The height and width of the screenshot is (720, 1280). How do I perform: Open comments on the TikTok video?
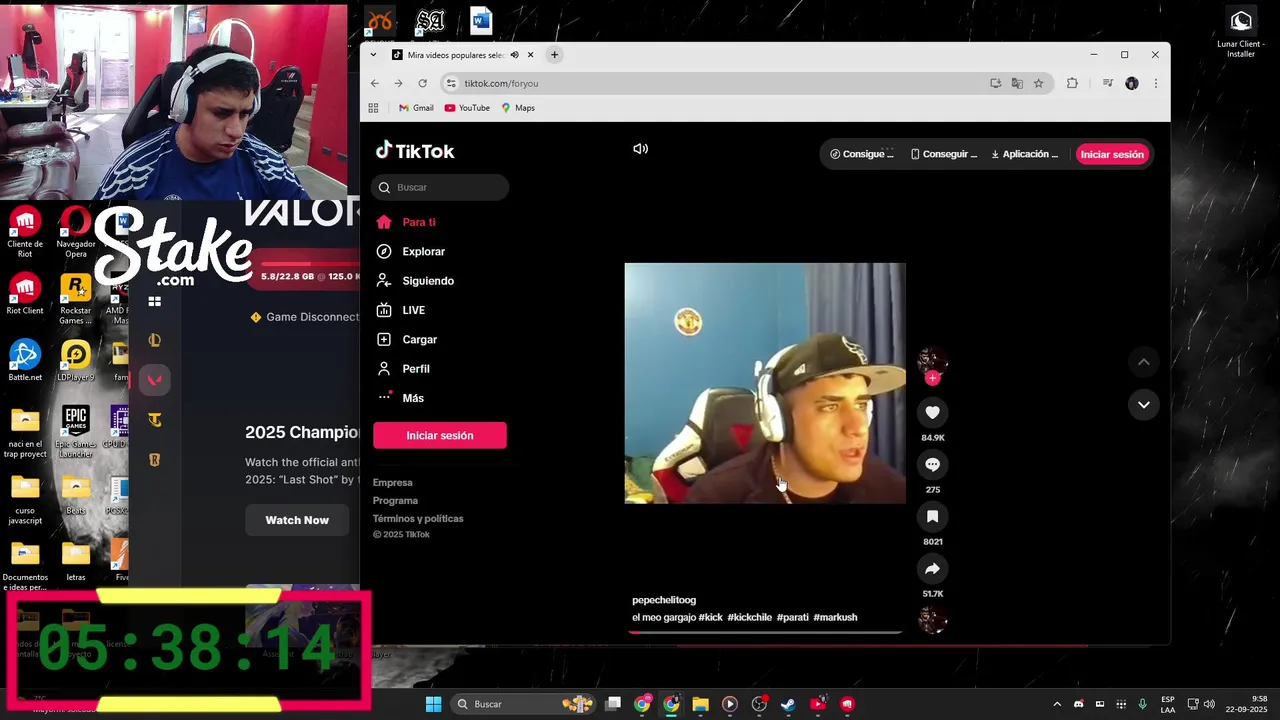click(932, 464)
